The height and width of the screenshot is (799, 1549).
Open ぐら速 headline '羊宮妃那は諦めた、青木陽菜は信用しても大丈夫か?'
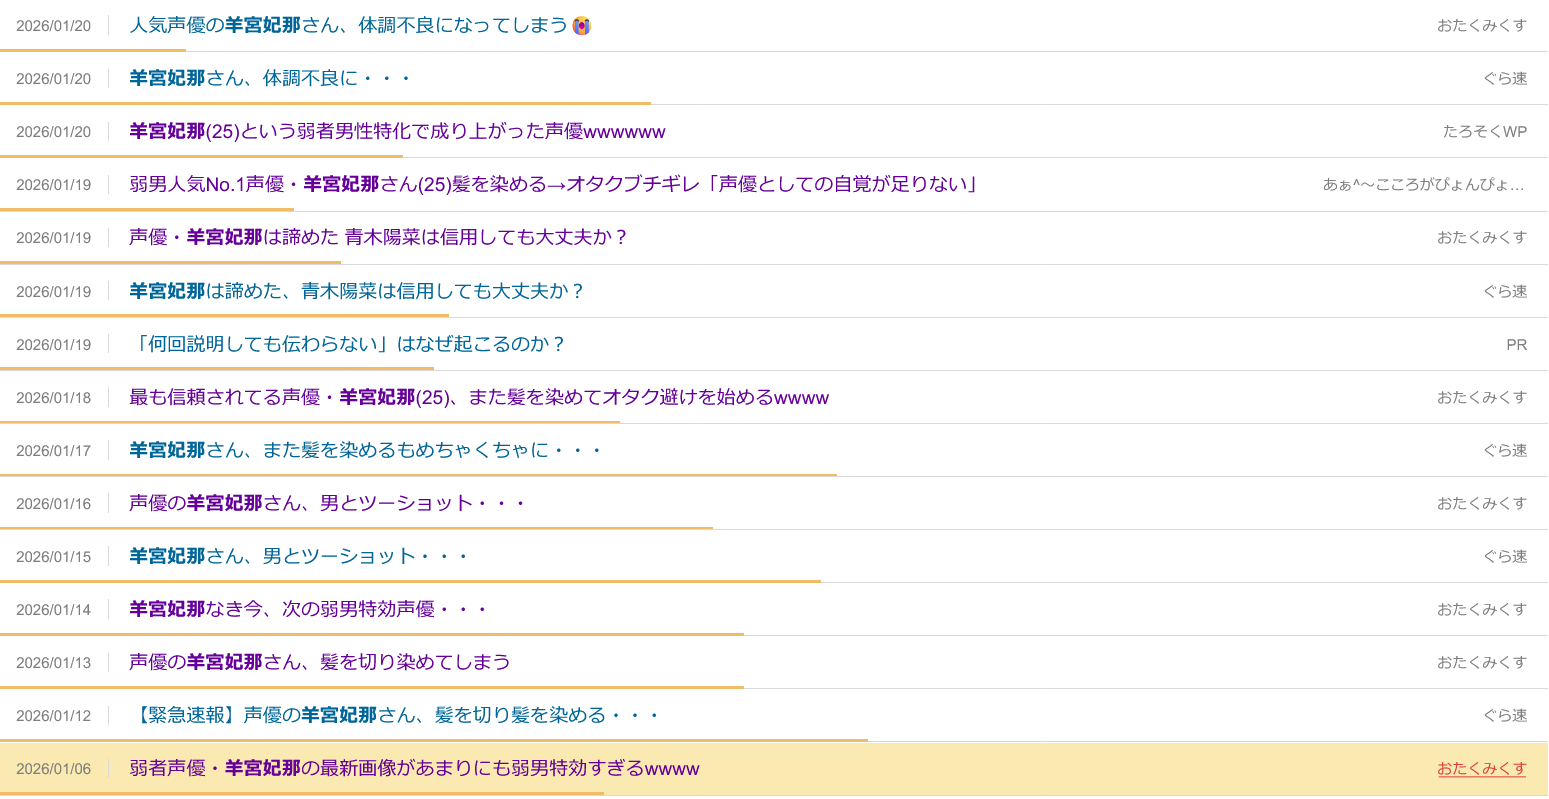(356, 291)
